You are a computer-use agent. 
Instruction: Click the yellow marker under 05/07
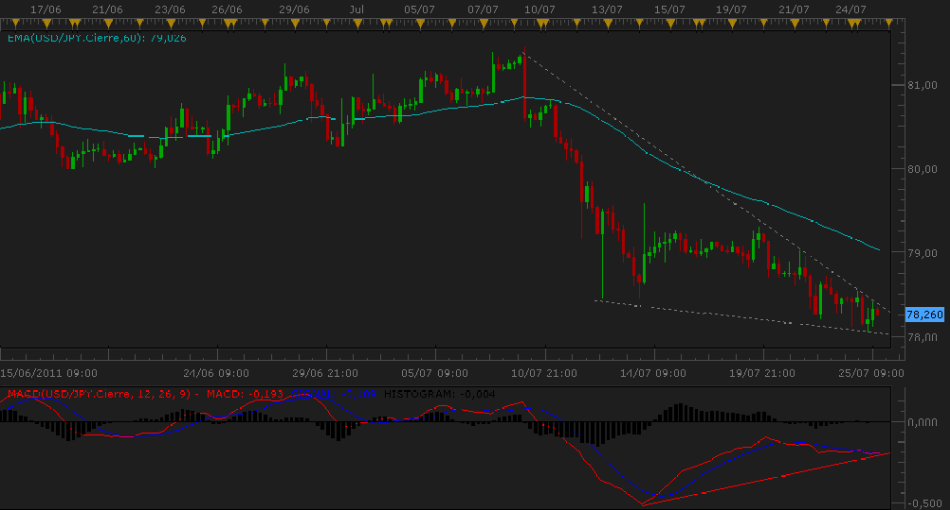418,22
